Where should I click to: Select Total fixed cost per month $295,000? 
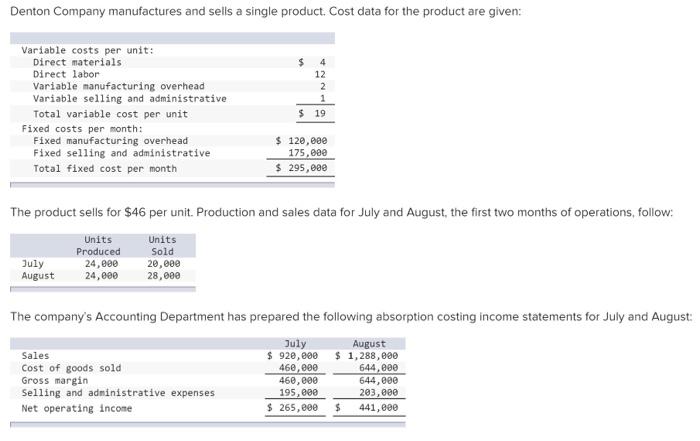301,168
